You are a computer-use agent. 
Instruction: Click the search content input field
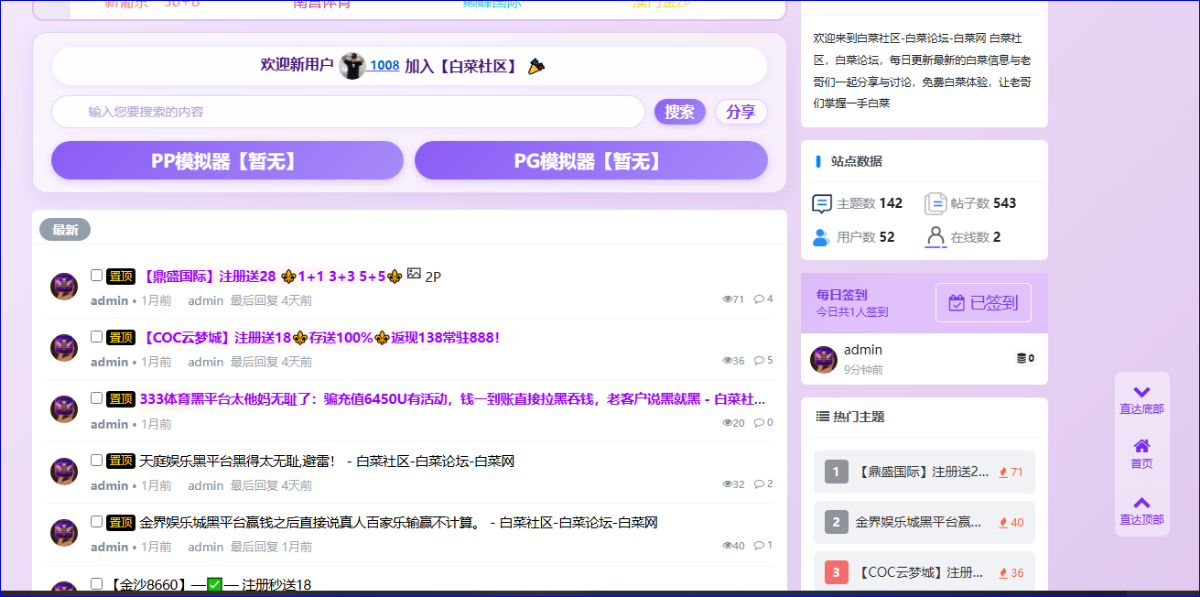tap(348, 112)
